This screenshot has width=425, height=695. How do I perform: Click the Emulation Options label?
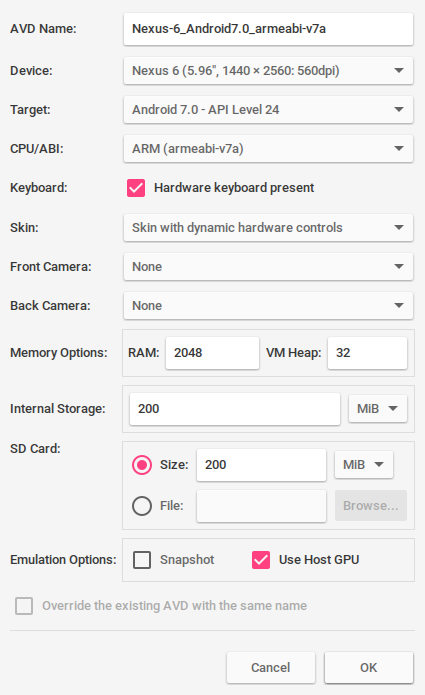point(63,560)
